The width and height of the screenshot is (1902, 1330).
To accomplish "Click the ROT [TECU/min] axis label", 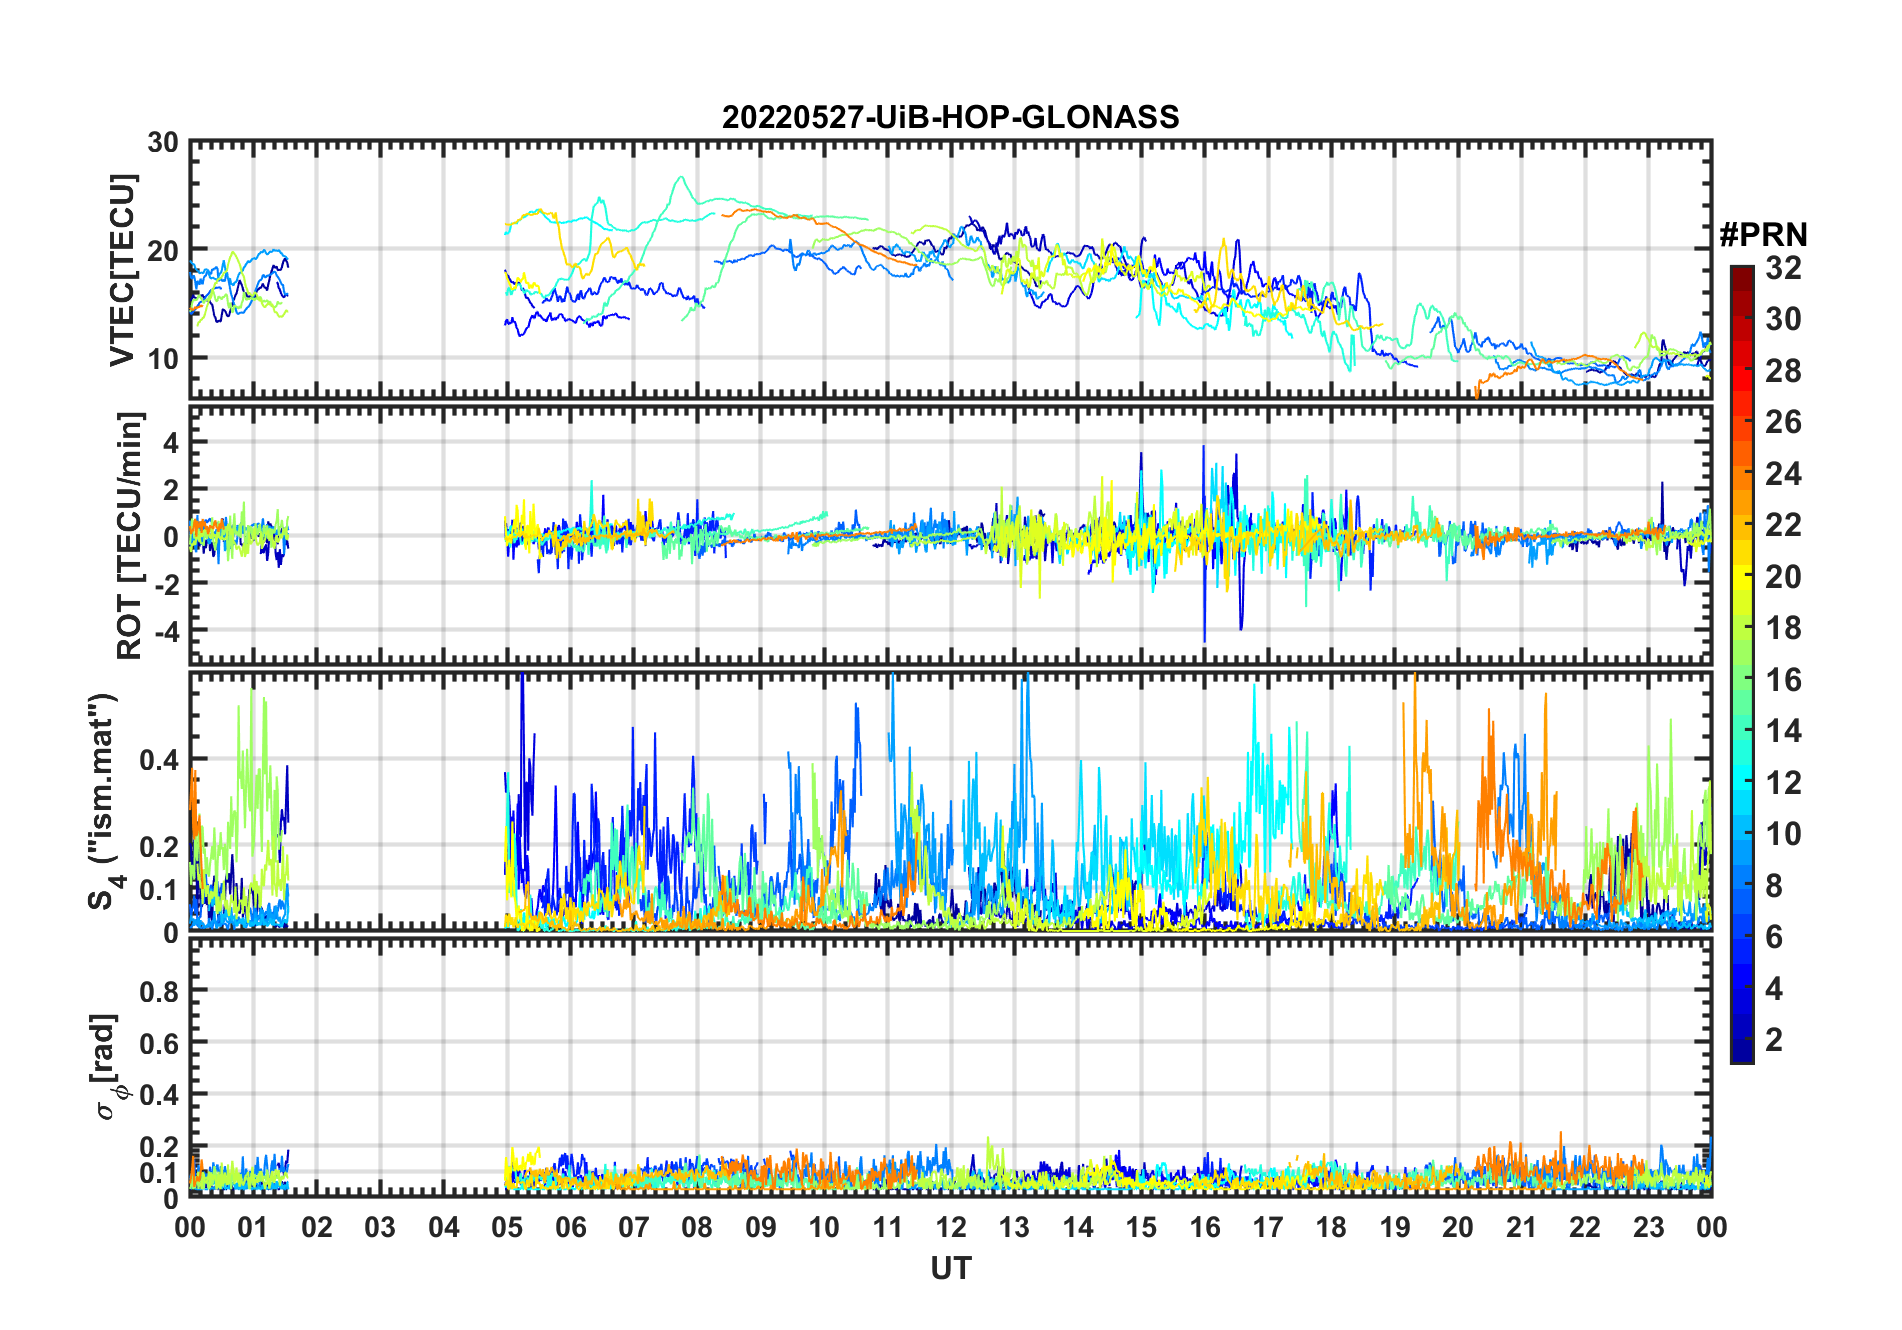I will point(130,535).
